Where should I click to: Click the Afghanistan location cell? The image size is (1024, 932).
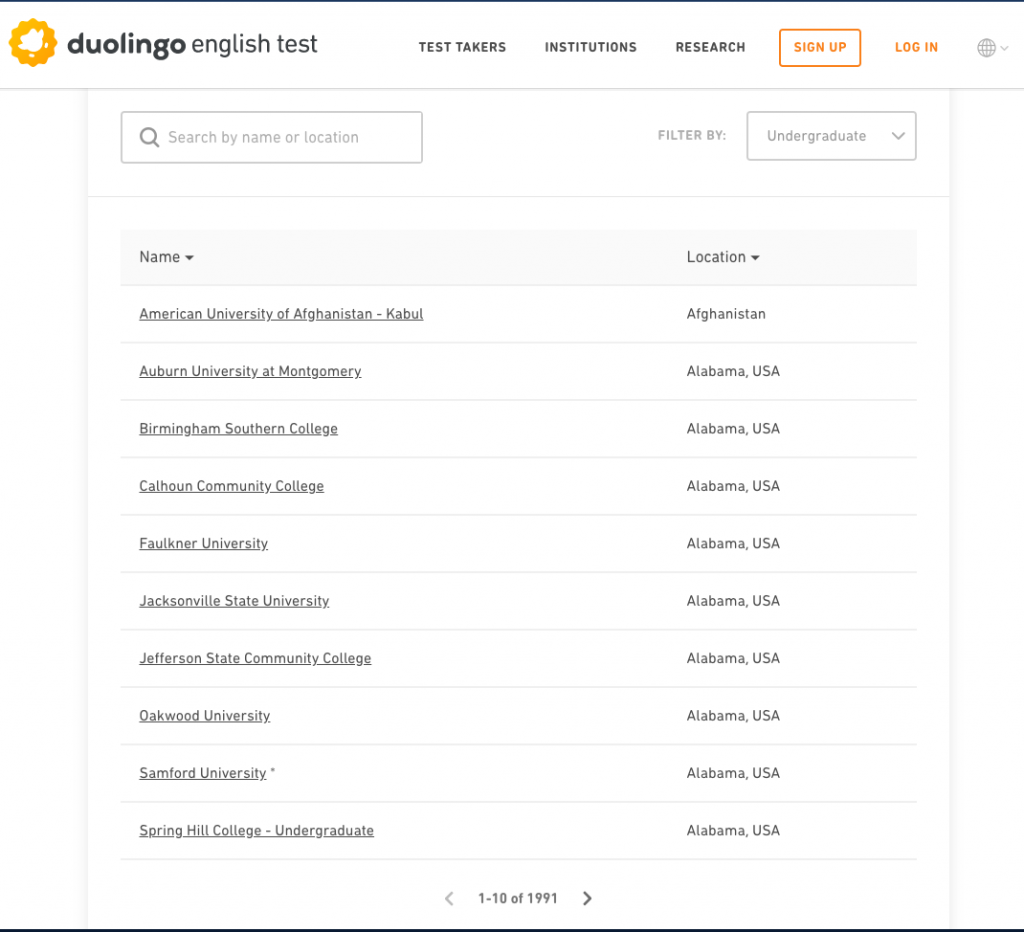point(726,314)
